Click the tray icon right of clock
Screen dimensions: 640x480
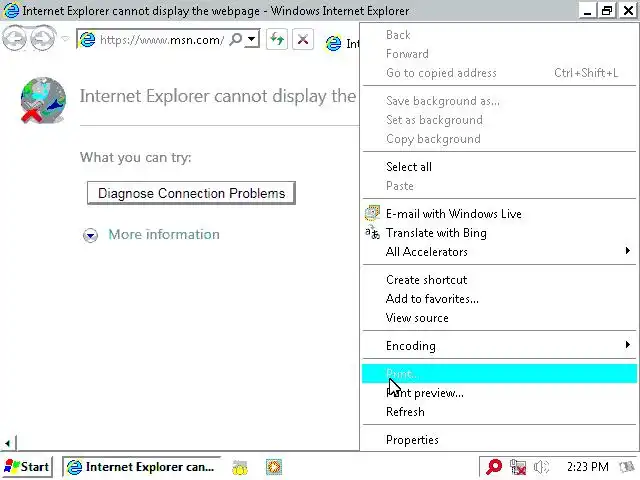pyautogui.click(x=627, y=467)
